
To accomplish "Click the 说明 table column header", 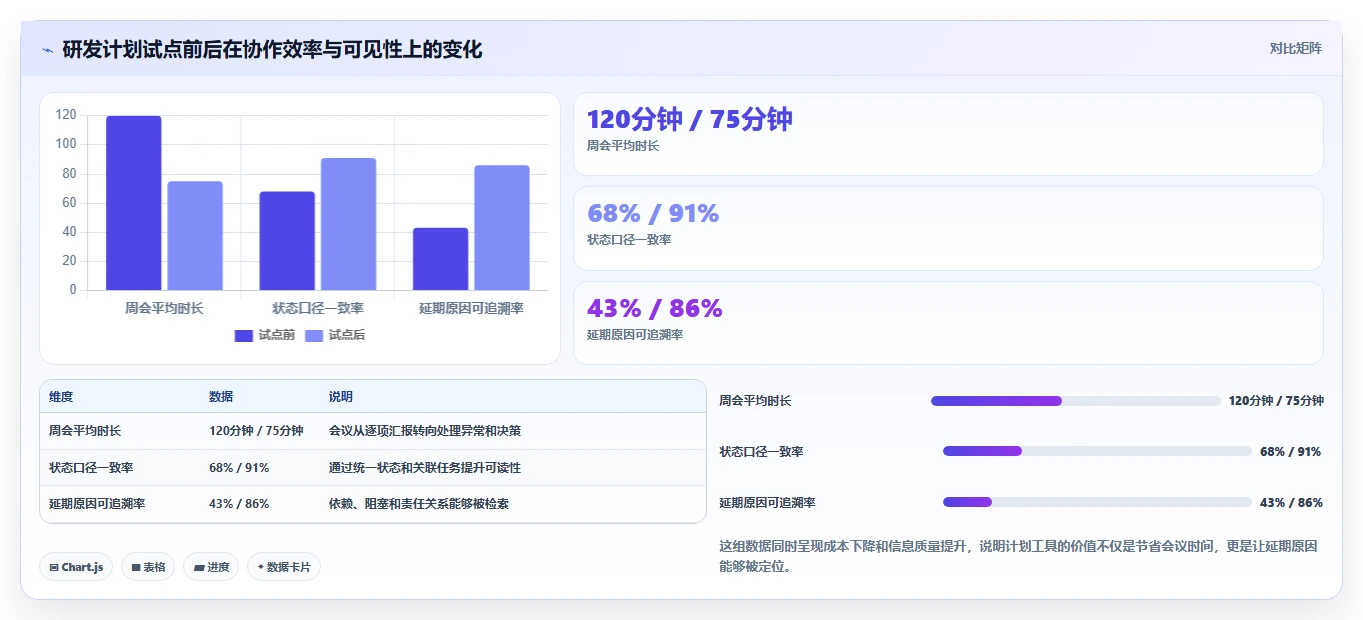I will [x=341, y=397].
